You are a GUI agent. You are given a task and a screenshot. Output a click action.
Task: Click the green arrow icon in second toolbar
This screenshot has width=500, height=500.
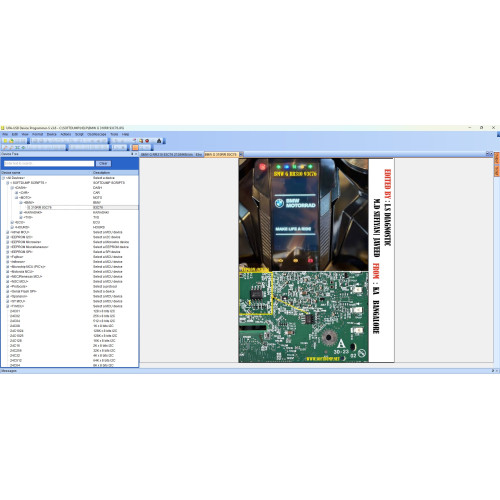[x=23, y=147]
